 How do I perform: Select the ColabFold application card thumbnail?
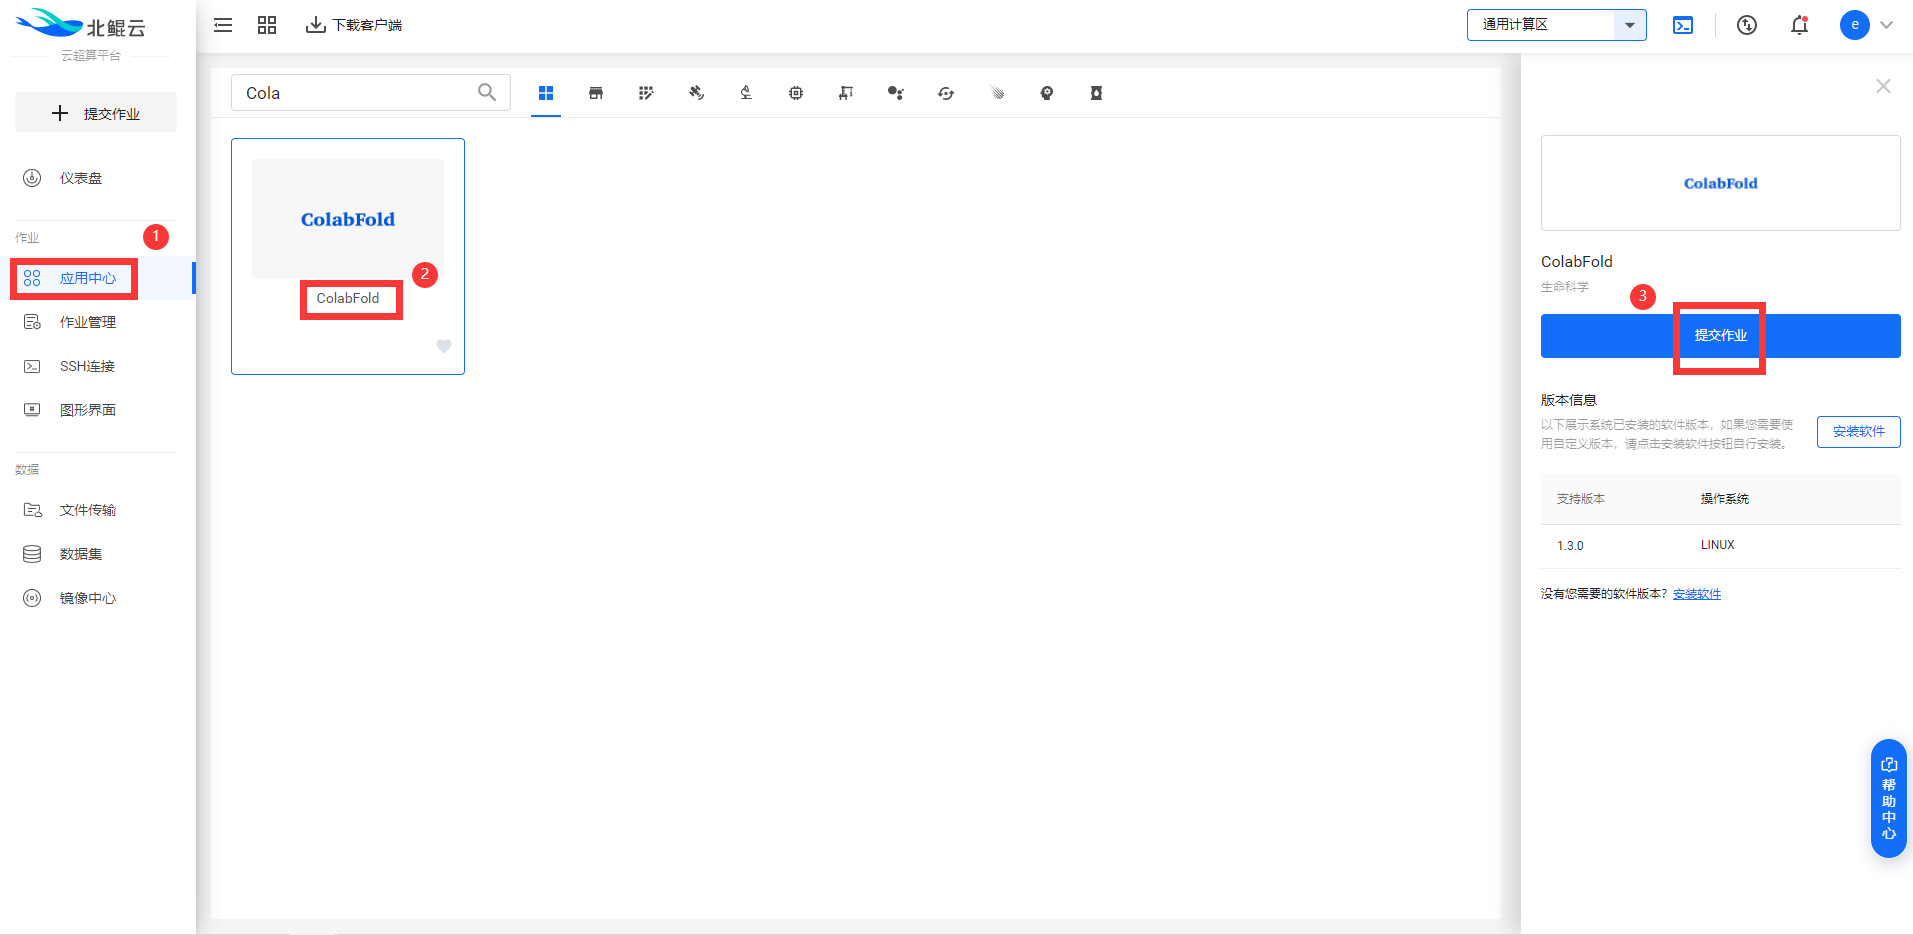pos(348,219)
